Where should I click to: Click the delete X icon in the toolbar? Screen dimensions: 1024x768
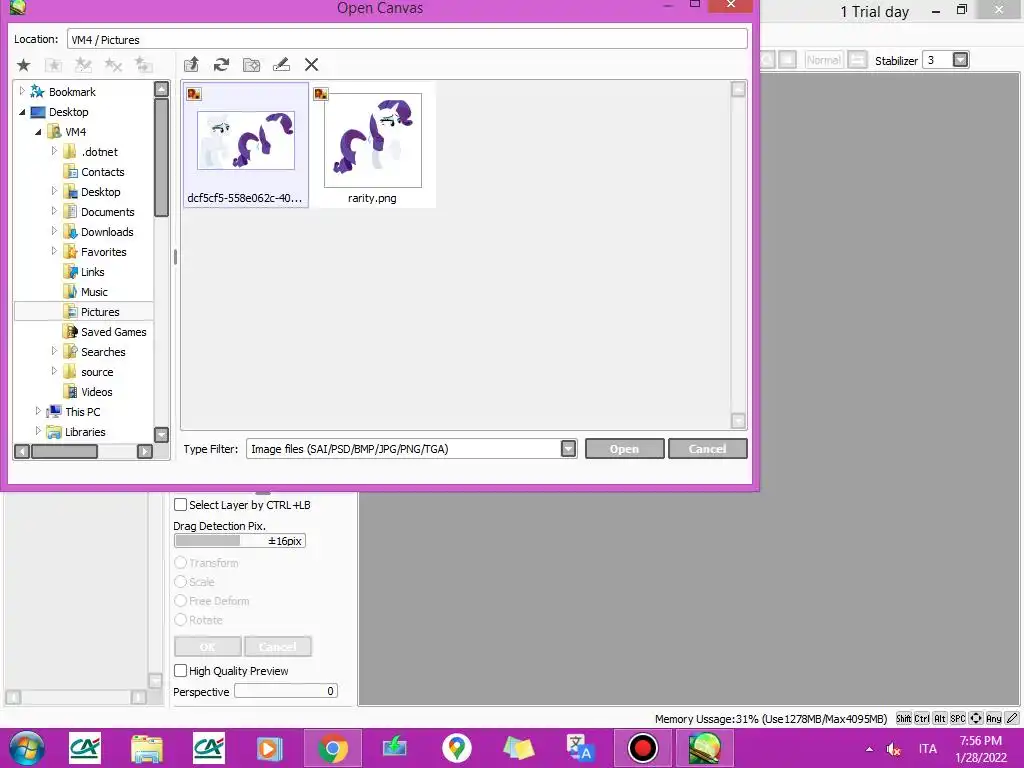(312, 65)
